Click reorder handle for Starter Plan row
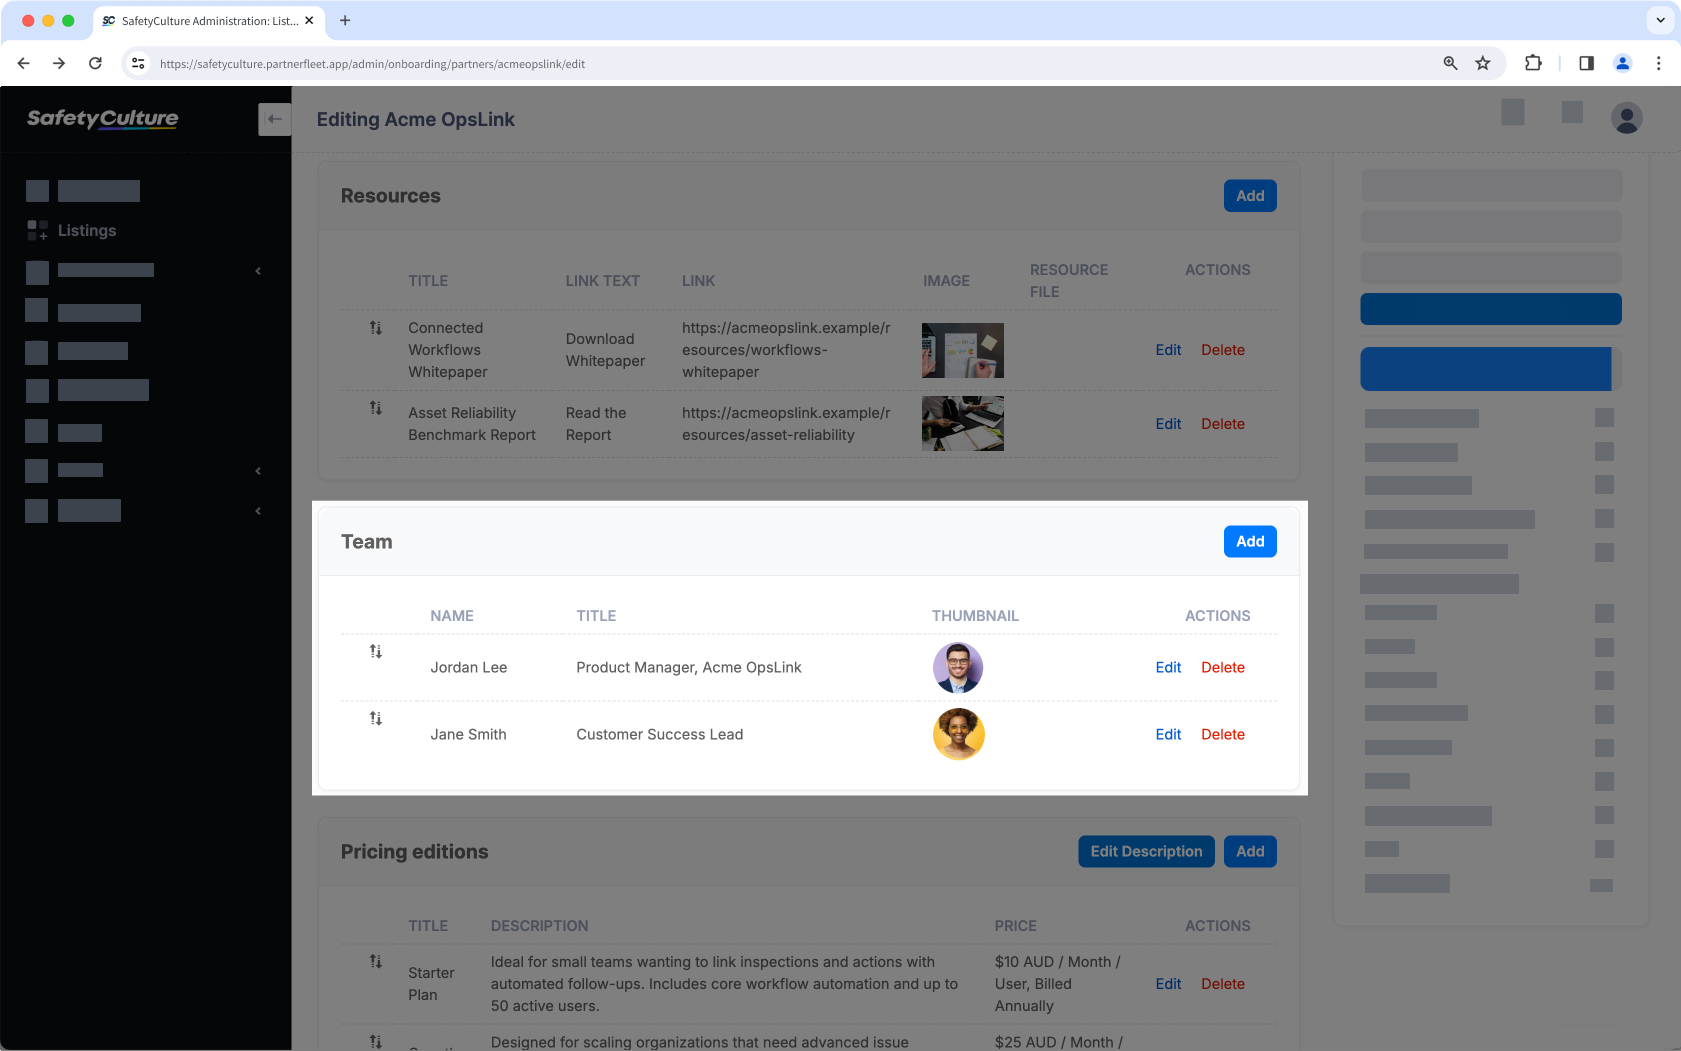Viewport: 1681px width, 1051px height. point(376,961)
